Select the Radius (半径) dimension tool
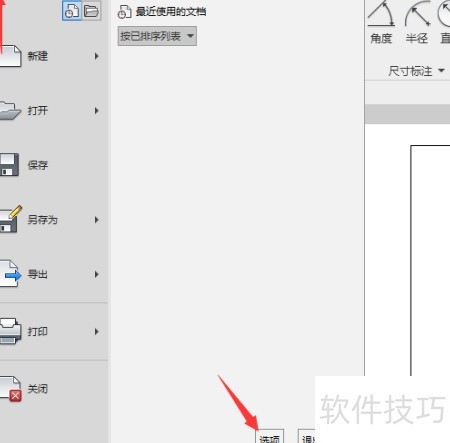The width and height of the screenshot is (450, 443). pyautogui.click(x=417, y=23)
